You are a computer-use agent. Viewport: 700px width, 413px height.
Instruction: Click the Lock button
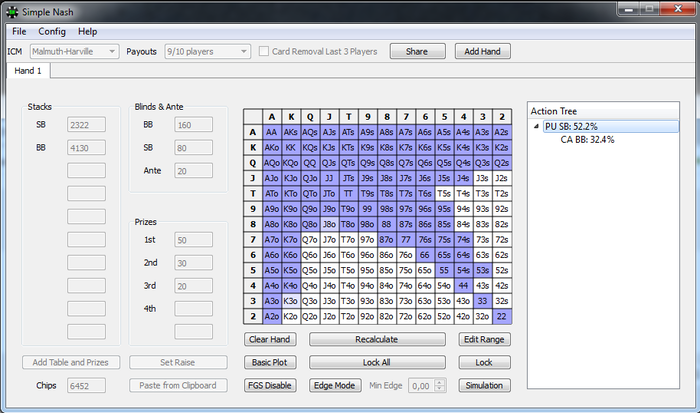(x=484, y=362)
